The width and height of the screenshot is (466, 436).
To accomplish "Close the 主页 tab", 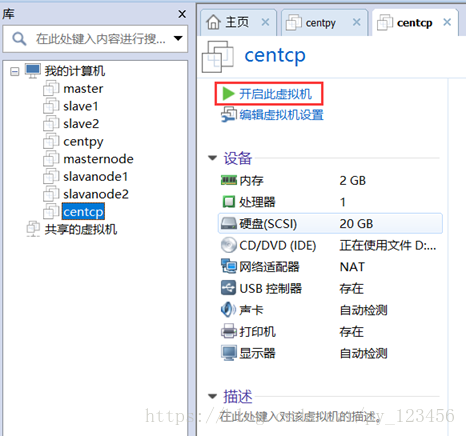I will (265, 22).
